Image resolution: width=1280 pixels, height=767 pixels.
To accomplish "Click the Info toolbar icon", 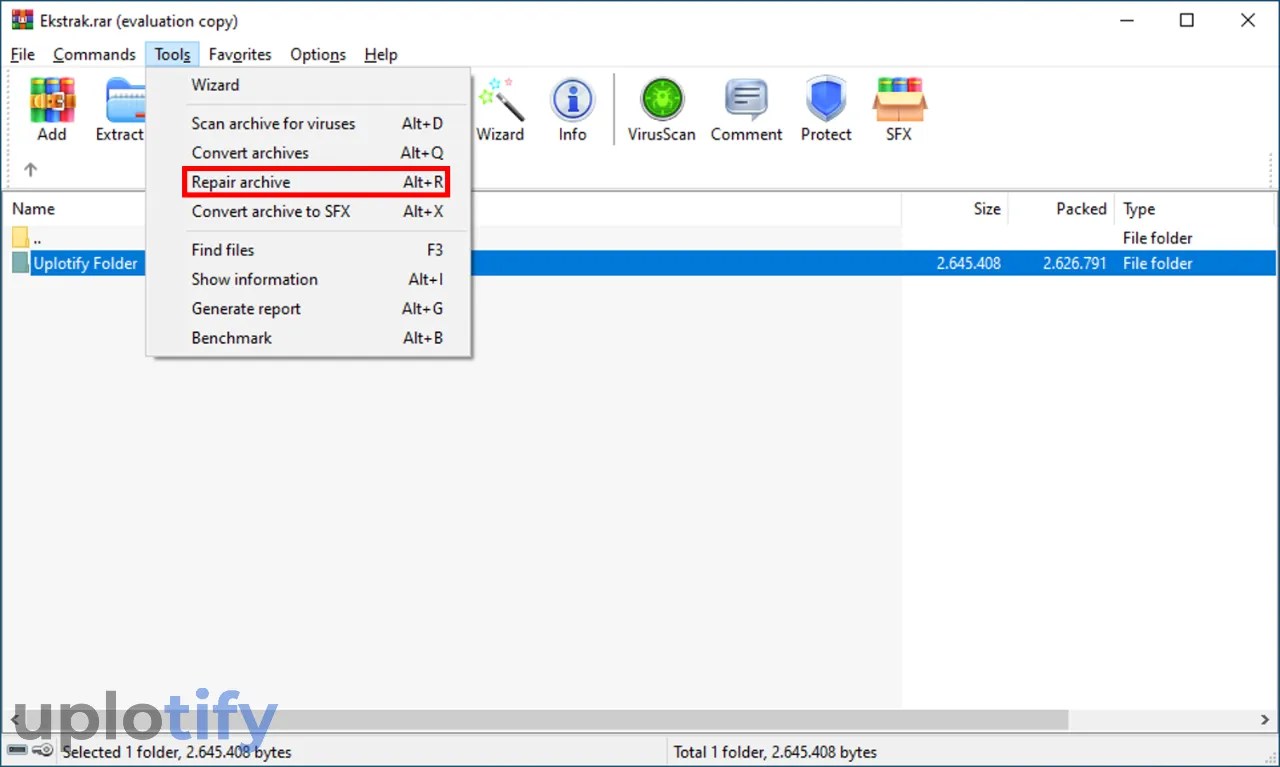I will tap(572, 110).
